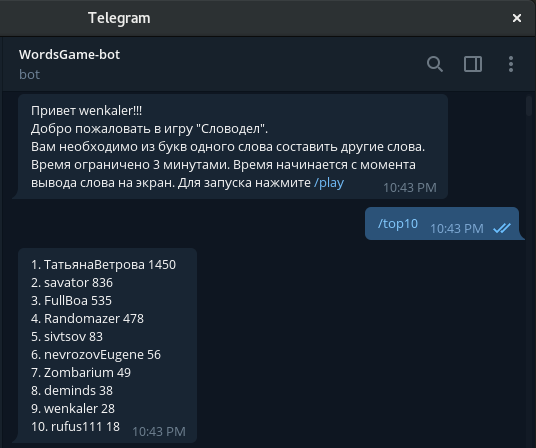
Task: Open WordsGame-bot profile from chat title
Action: tap(69, 55)
